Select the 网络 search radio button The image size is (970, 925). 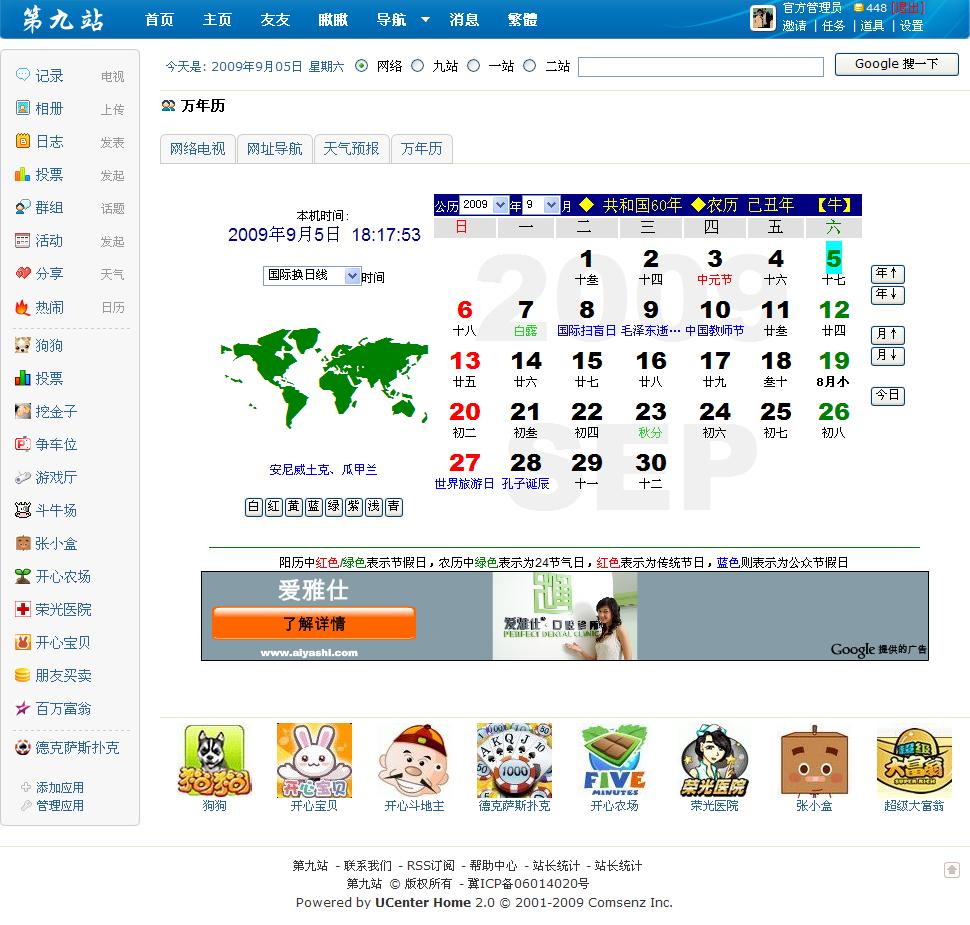(361, 66)
